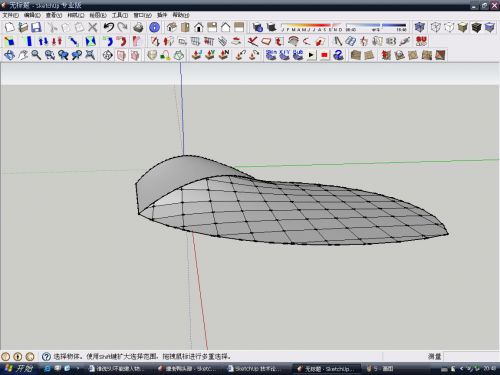Open the SketchUp 技术 taskbar window
Screen dimensions: 500x375
(255, 369)
